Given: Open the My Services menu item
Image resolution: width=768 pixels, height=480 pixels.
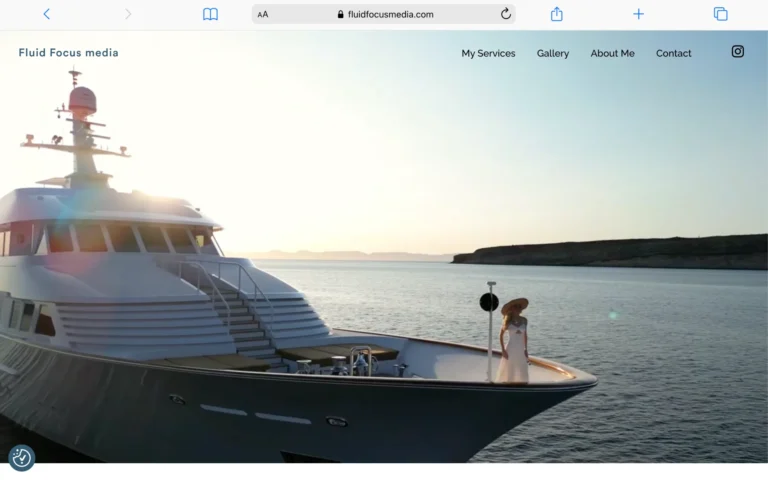Looking at the screenshot, I should pyautogui.click(x=488, y=53).
